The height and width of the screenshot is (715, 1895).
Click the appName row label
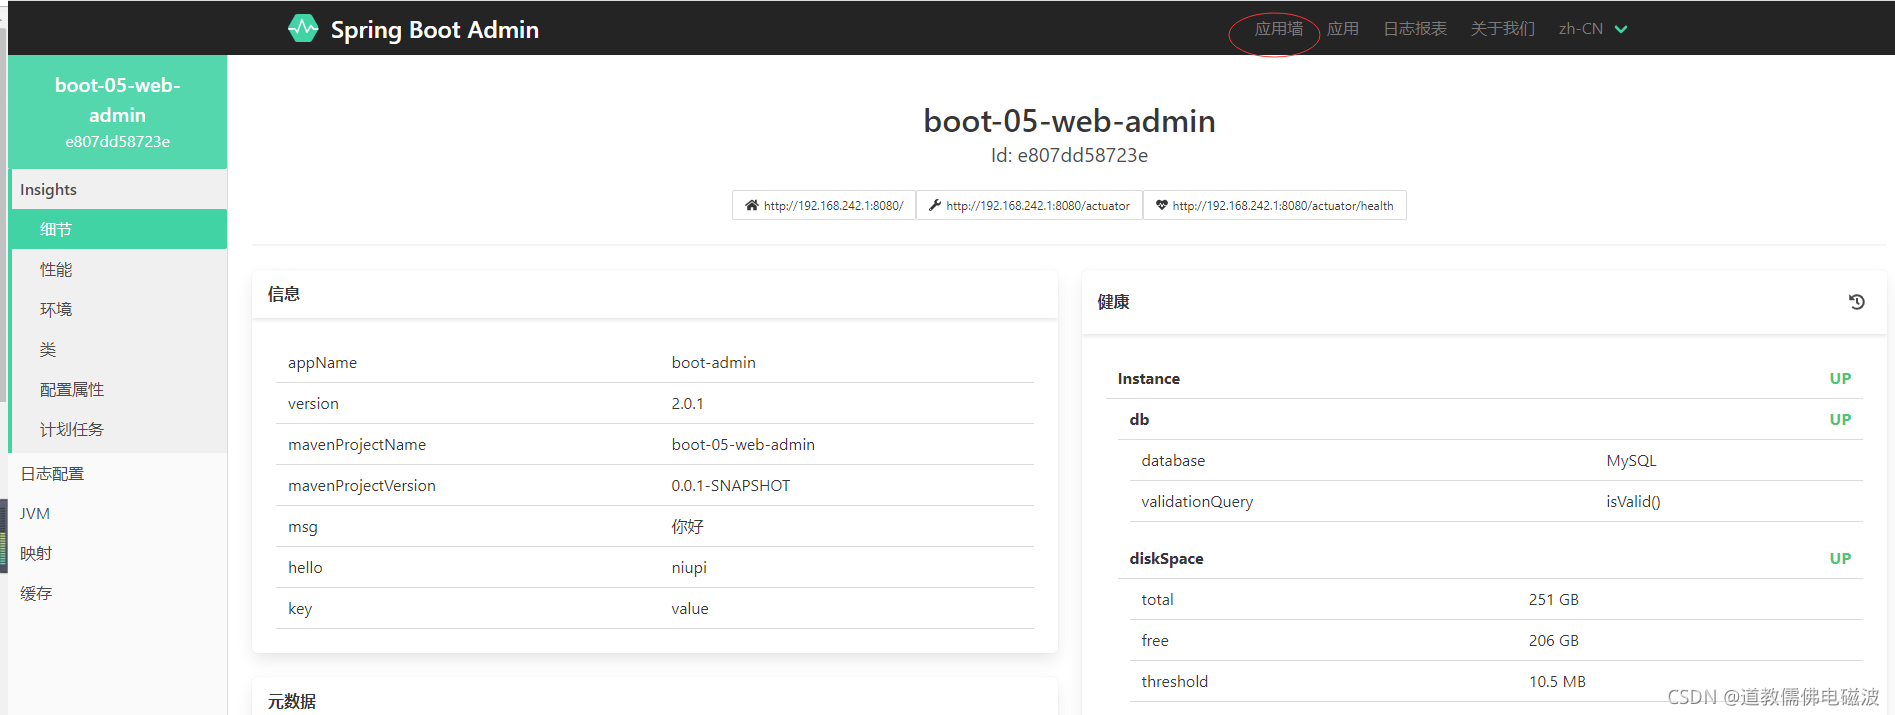[322, 362]
